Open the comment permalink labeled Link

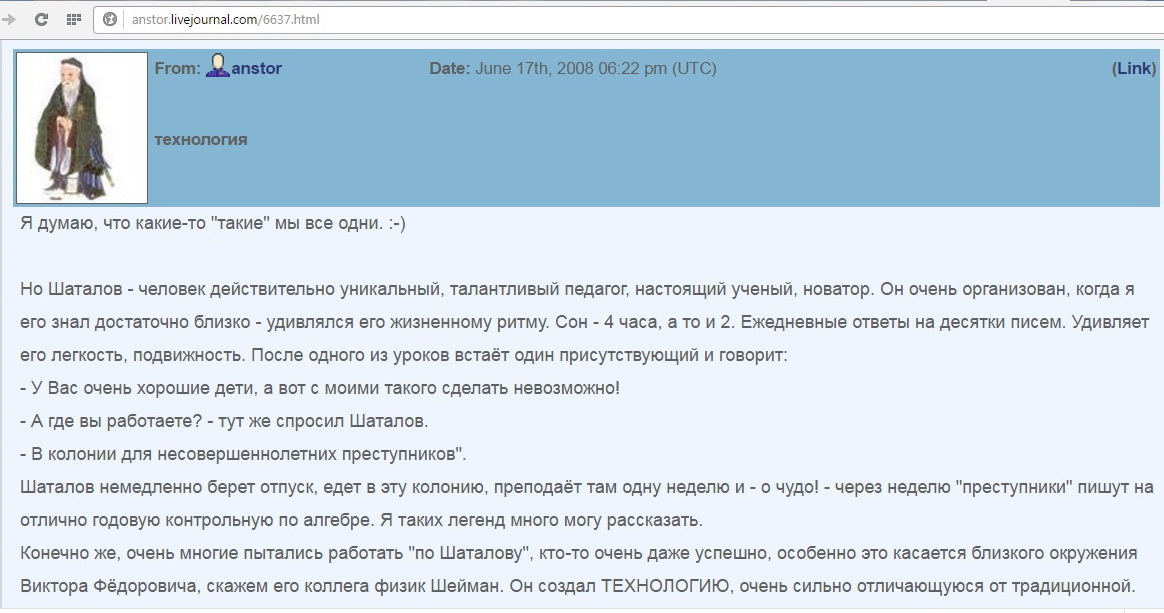[x=1134, y=68]
